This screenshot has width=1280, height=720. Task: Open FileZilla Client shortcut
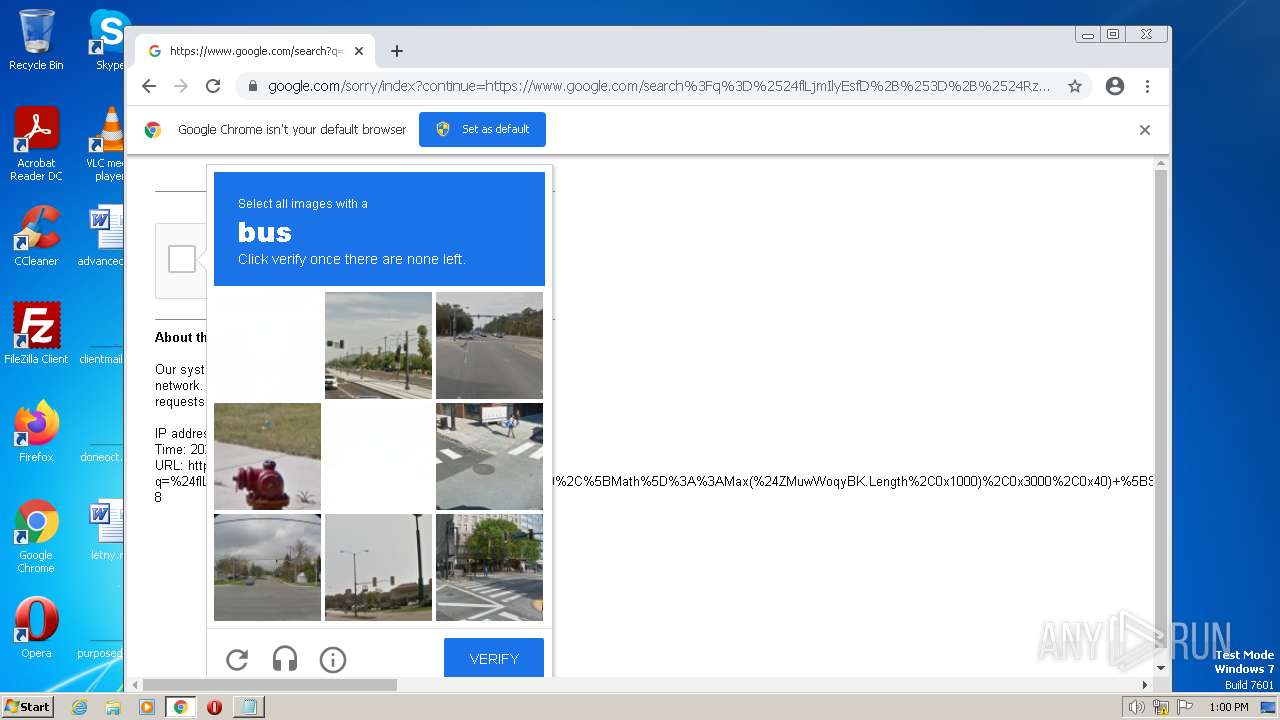click(36, 333)
